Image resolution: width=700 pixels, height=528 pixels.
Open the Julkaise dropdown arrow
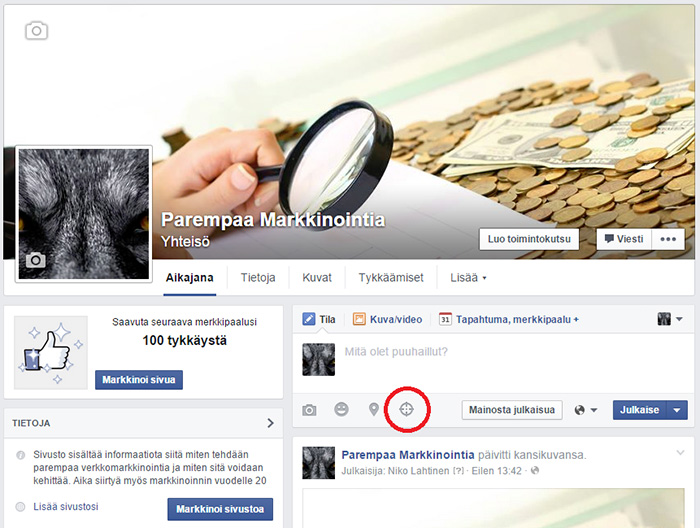click(x=677, y=410)
